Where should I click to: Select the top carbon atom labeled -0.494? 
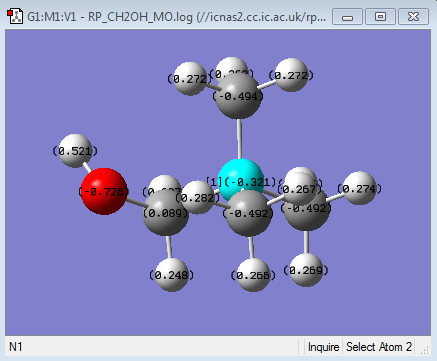coord(238,97)
